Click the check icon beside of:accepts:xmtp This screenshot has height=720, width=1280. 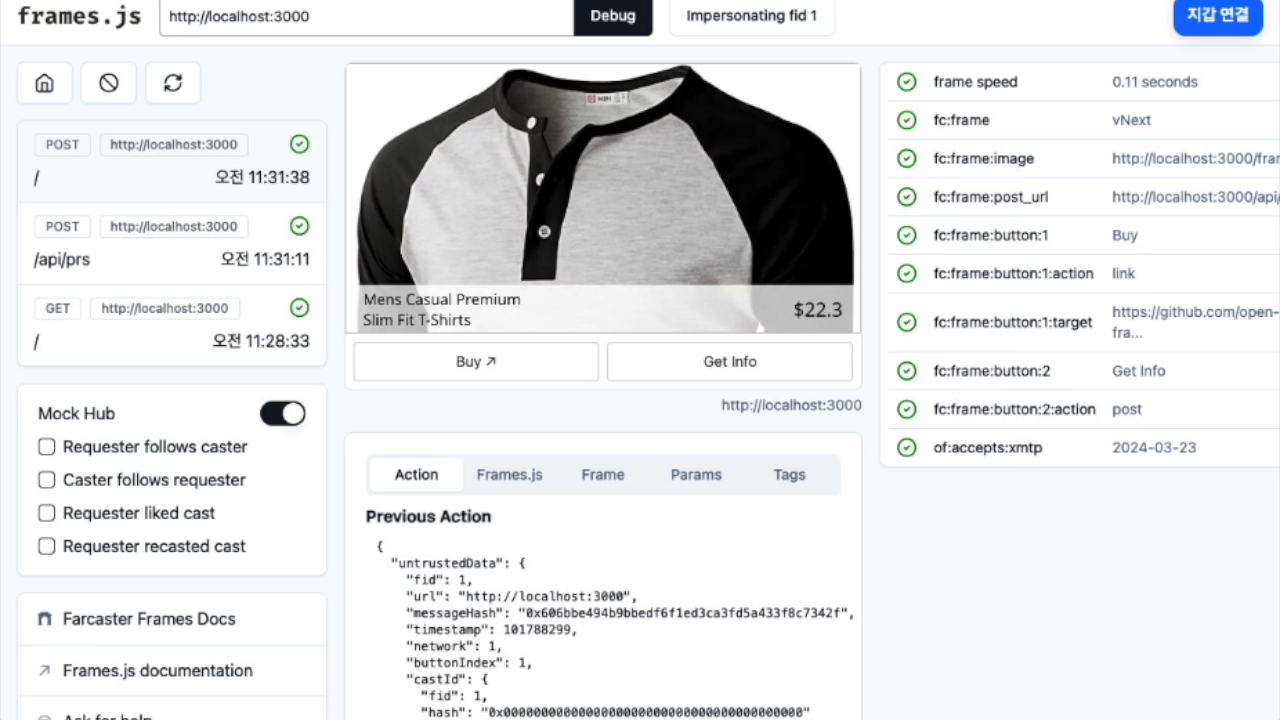907,448
